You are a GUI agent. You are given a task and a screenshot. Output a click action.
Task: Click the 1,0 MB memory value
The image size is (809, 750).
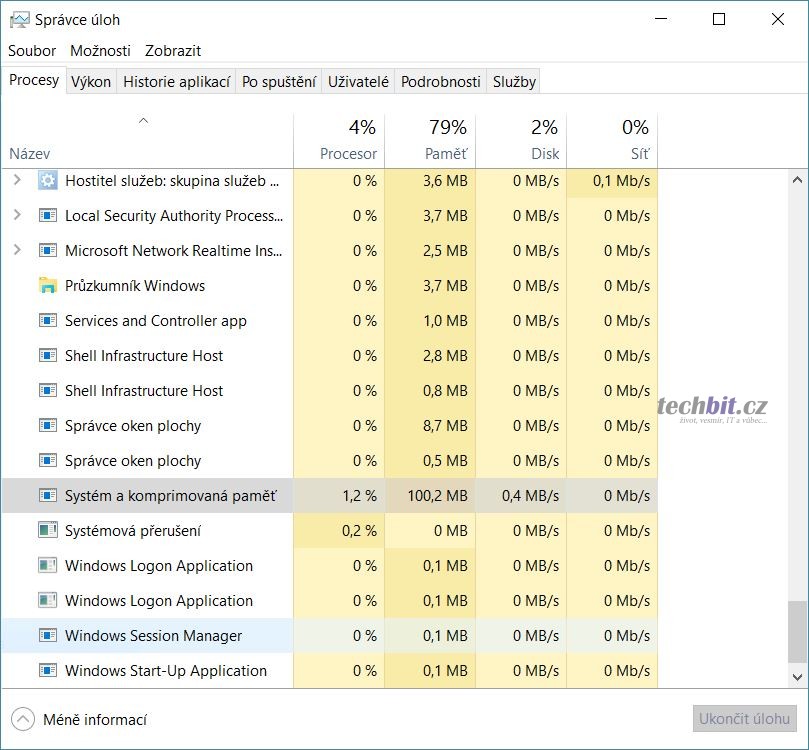(445, 321)
